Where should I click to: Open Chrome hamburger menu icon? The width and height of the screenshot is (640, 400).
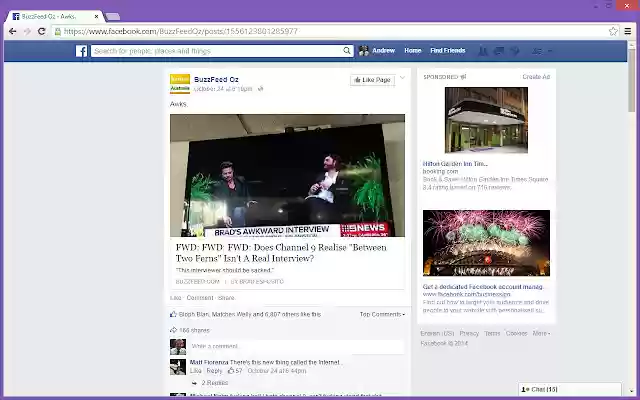click(x=628, y=31)
